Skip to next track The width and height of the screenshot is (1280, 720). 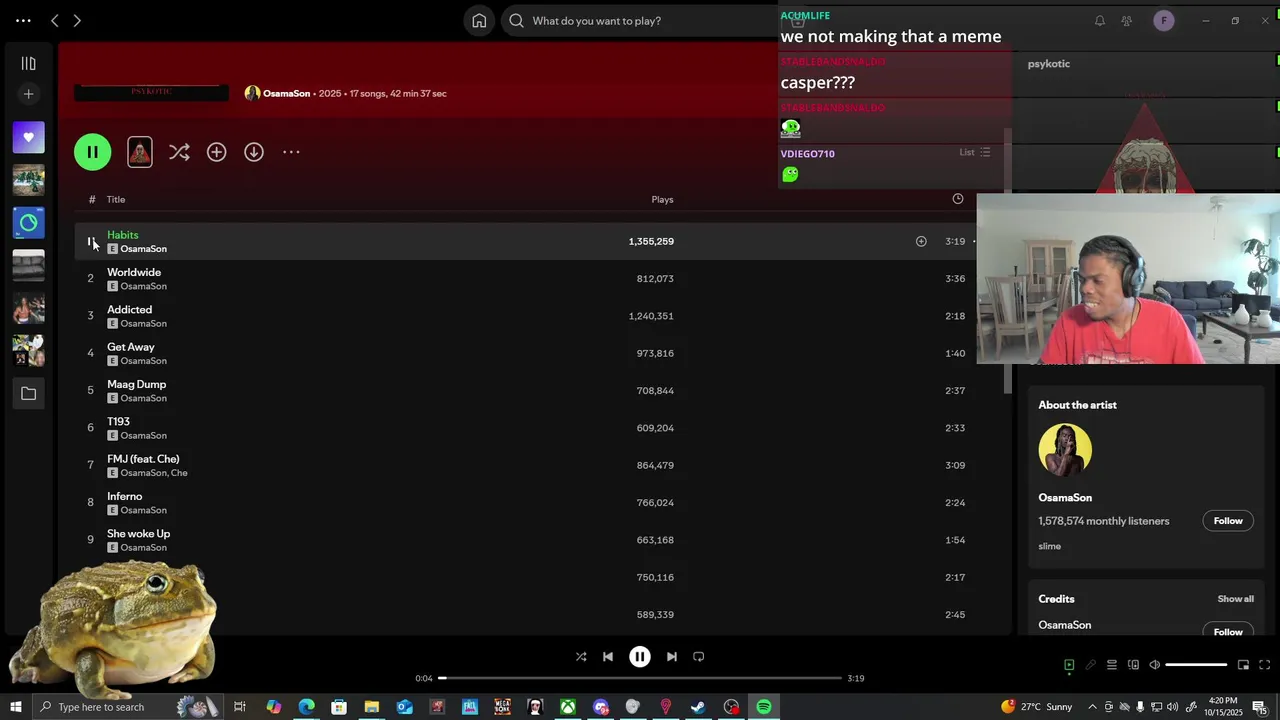tap(672, 657)
